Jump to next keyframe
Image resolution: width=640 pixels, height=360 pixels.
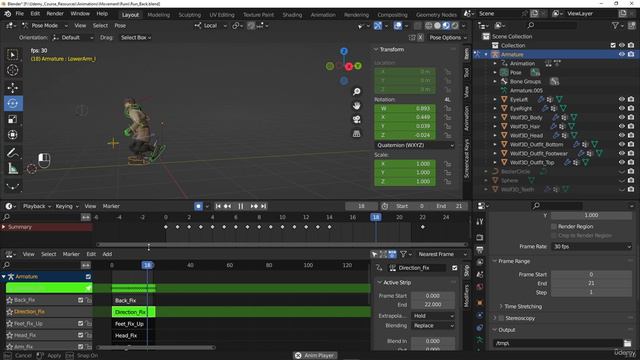pos(254,206)
